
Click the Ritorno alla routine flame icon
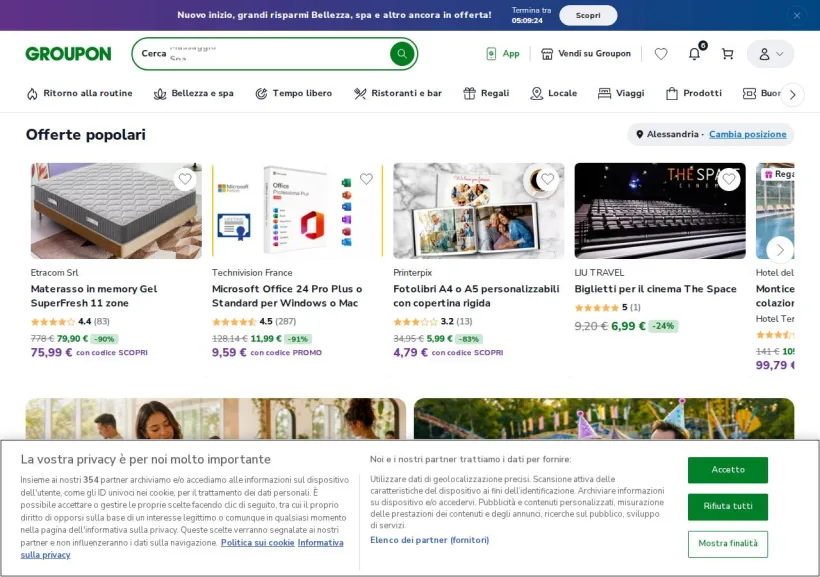(32, 94)
